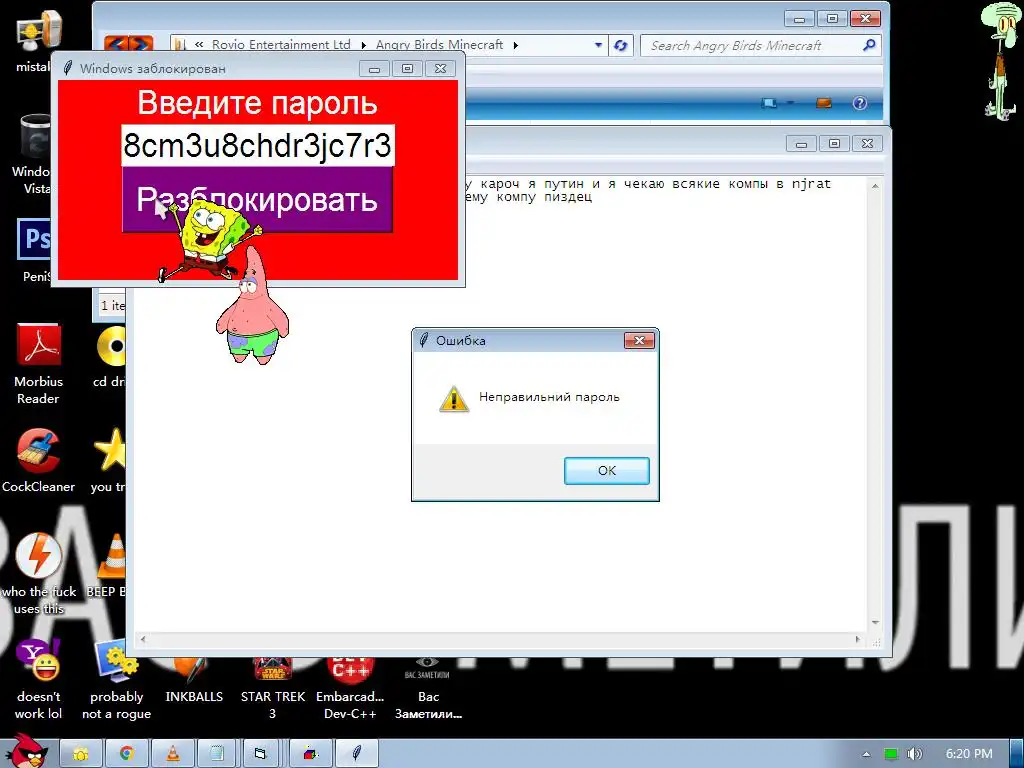The width and height of the screenshot is (1024, 768).
Task: Click the horizontal scrollbar right arrow
Action: click(857, 639)
